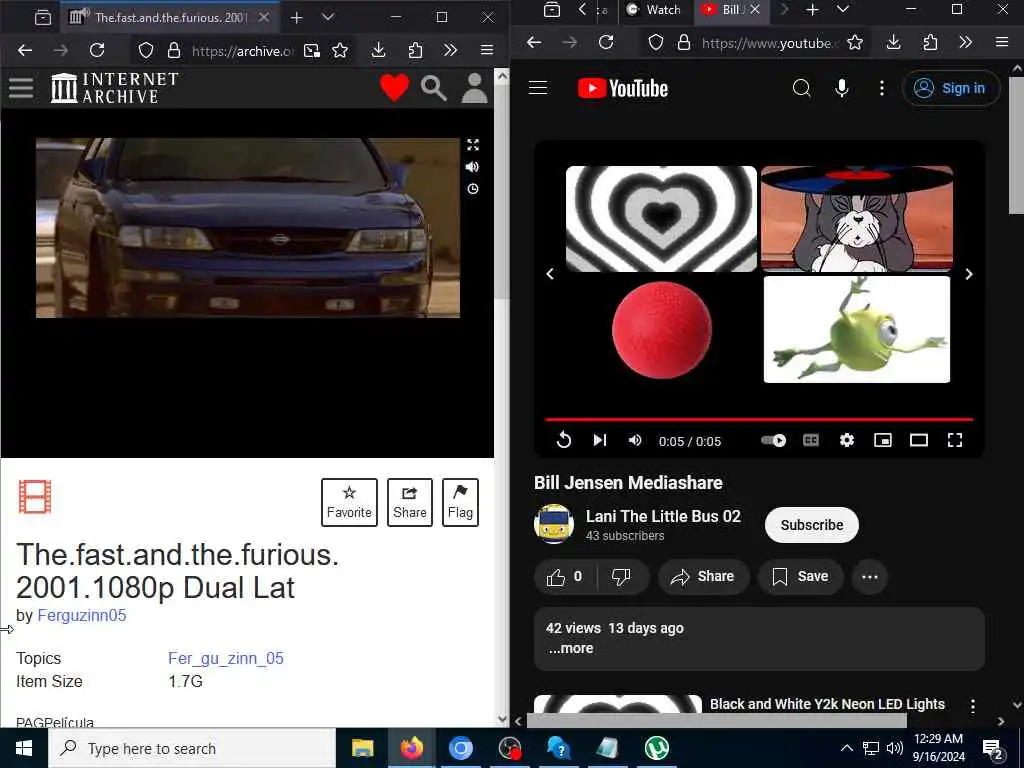Click the YouTube red progress bar
Viewport: 1024px width, 768px height.
pos(759,419)
